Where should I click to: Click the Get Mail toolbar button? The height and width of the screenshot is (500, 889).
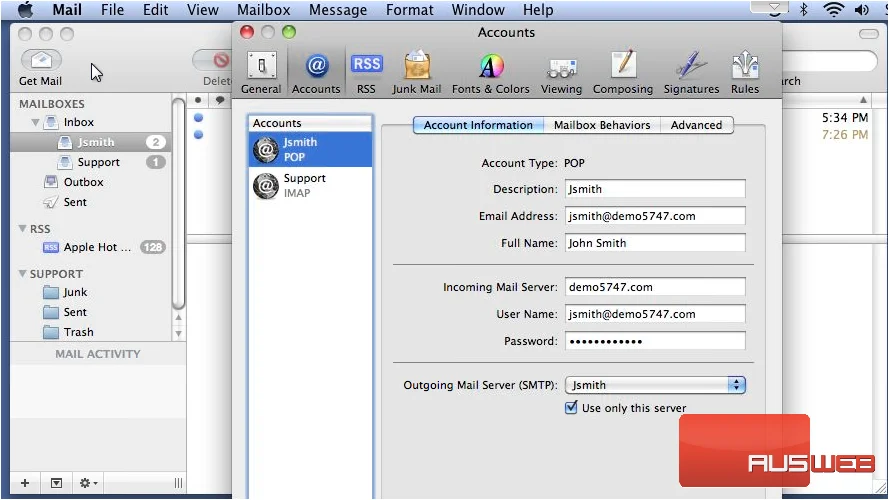pyautogui.click(x=41, y=68)
